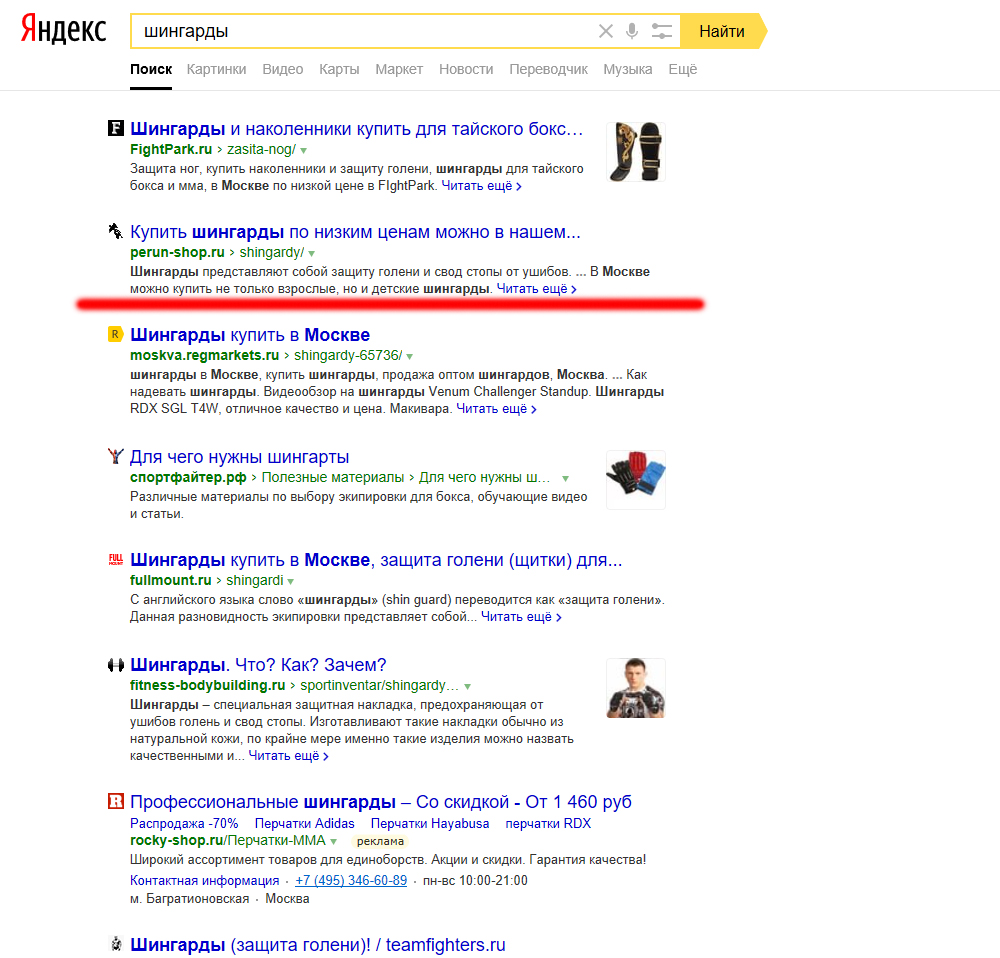
Task: Open result 'Шингарды купить в Москве' from regmarkets
Action: 250,335
